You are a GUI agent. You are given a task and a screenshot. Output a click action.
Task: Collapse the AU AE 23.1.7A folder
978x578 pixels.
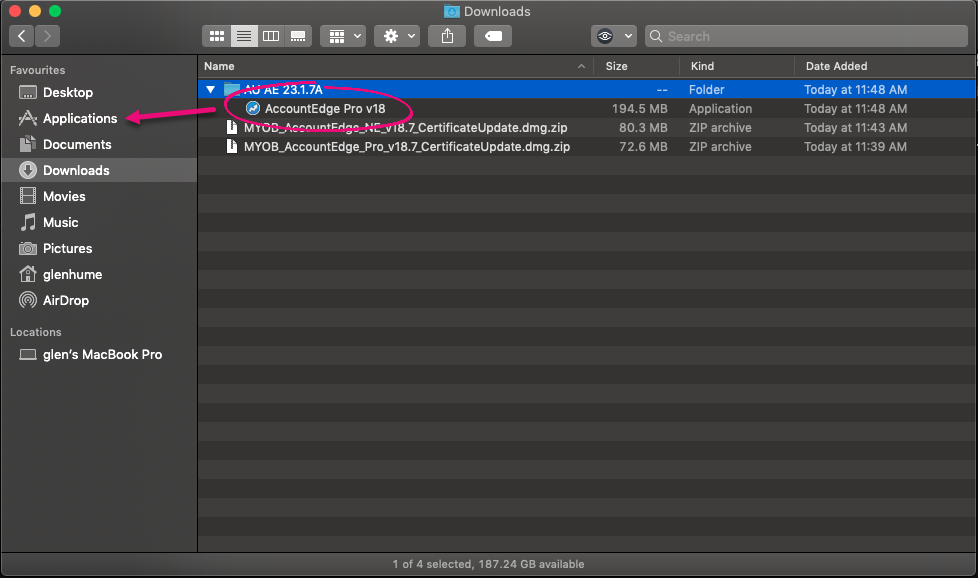point(210,90)
